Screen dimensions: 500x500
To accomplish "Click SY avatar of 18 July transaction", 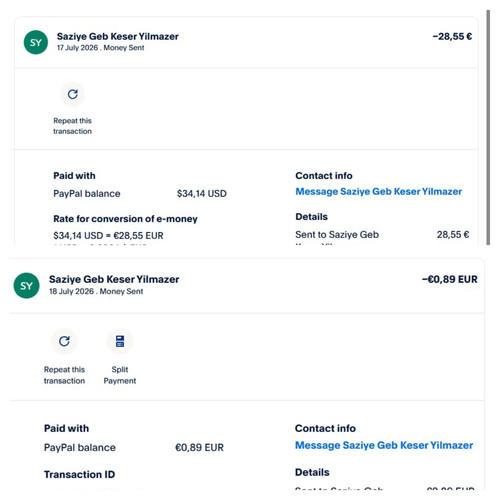I will [26, 286].
